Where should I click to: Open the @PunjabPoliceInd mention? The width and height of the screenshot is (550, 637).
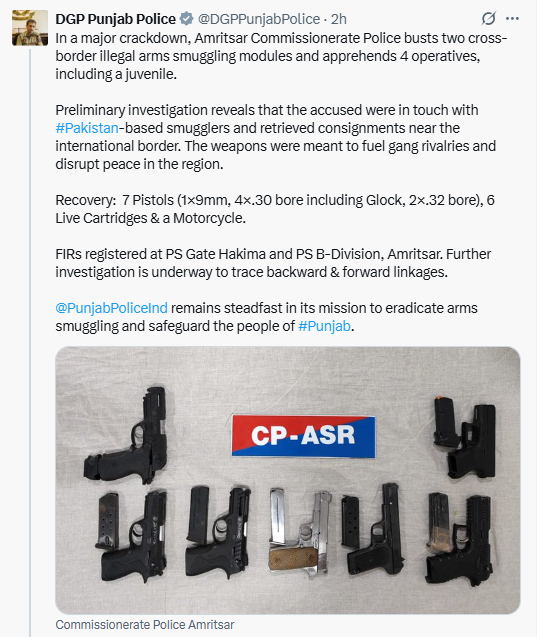click(x=111, y=308)
